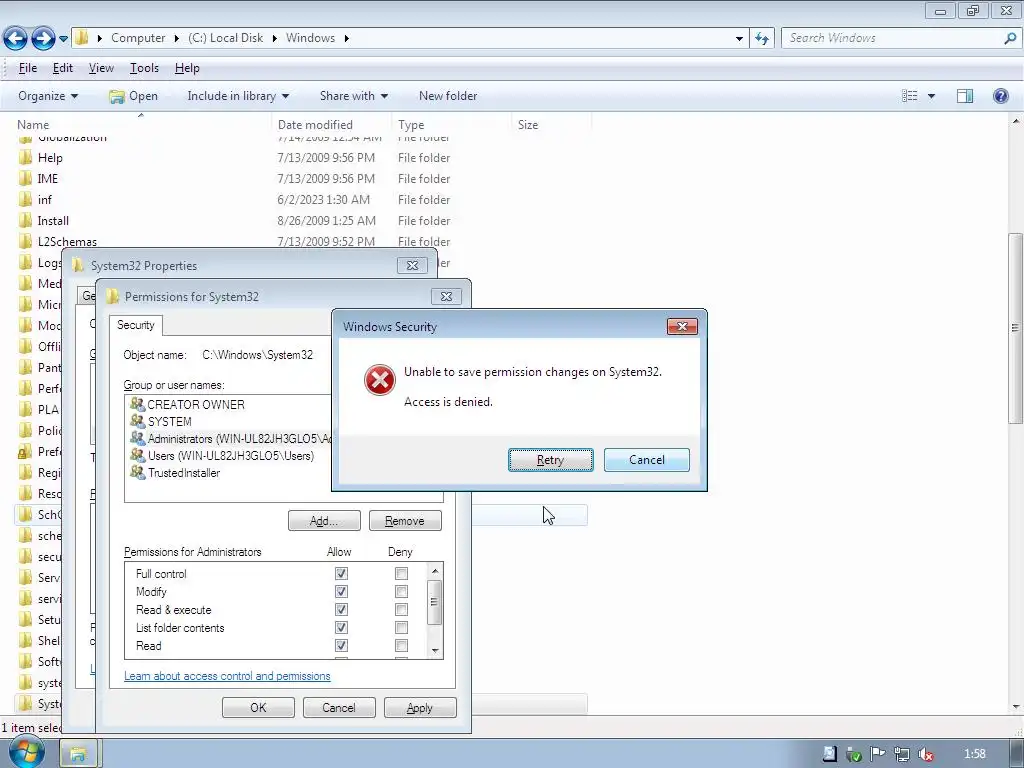Screen dimensions: 1024x768
Task: Click the blue Help question mark icon
Action: [x=1000, y=96]
